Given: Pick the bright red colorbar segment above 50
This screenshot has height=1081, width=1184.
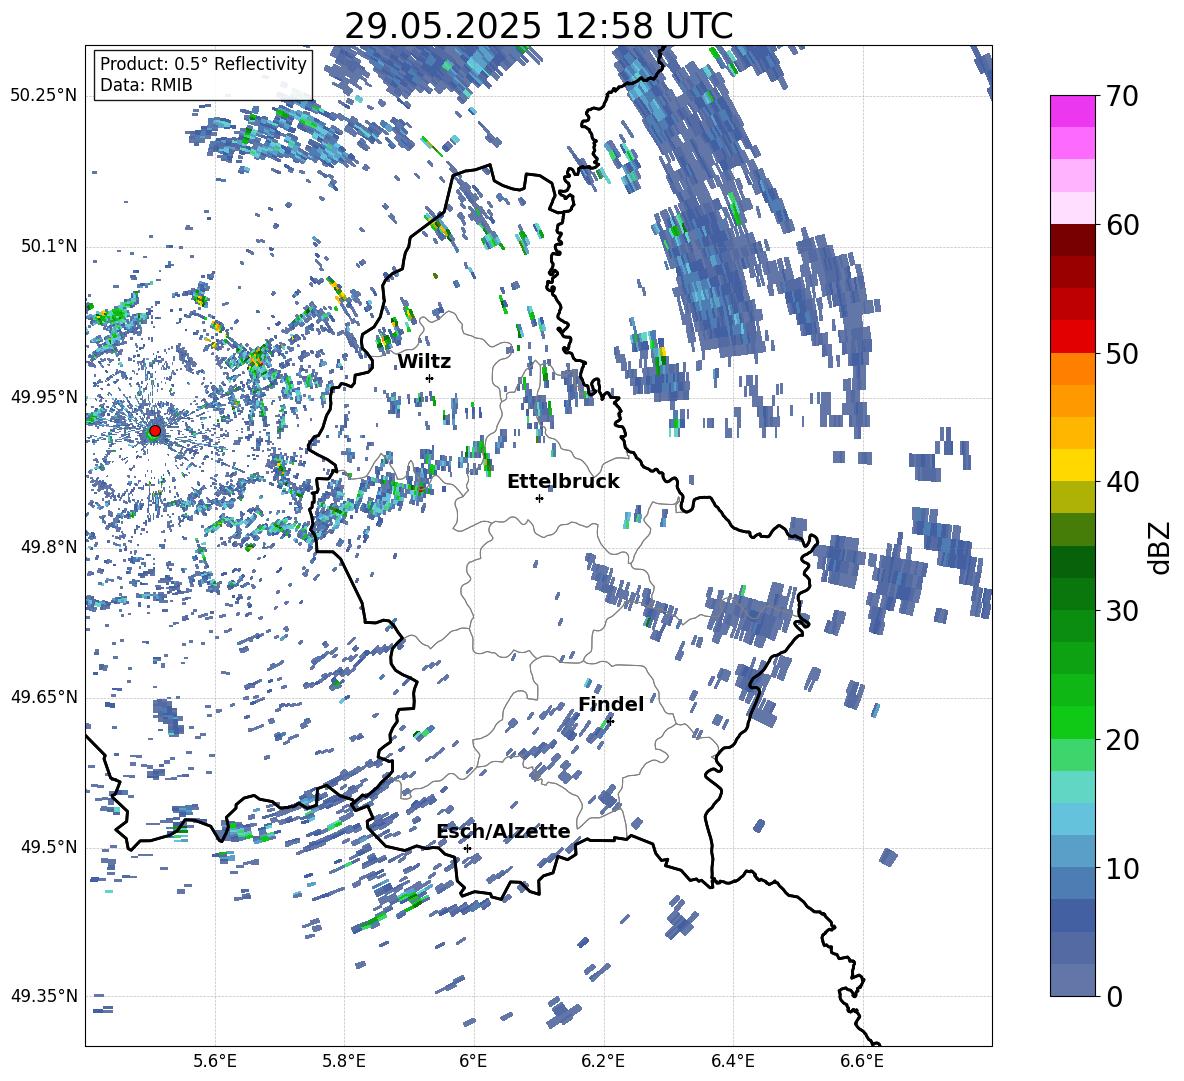Looking at the screenshot, I should click(1073, 337).
